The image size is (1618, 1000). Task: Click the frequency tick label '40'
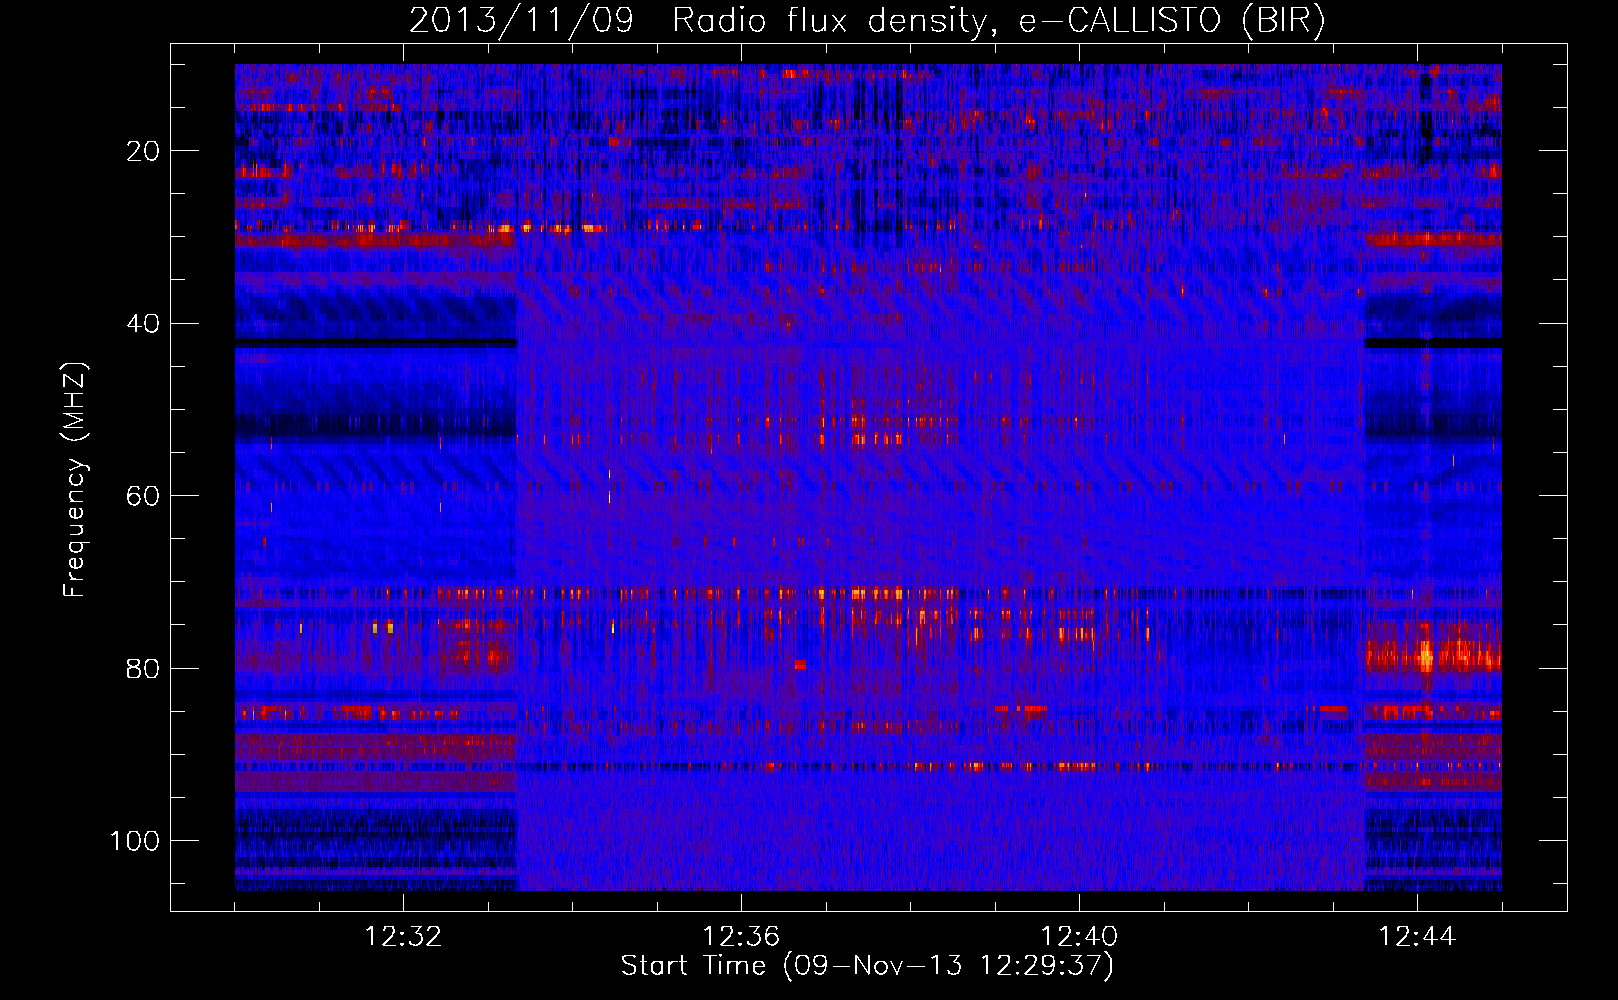coord(143,324)
